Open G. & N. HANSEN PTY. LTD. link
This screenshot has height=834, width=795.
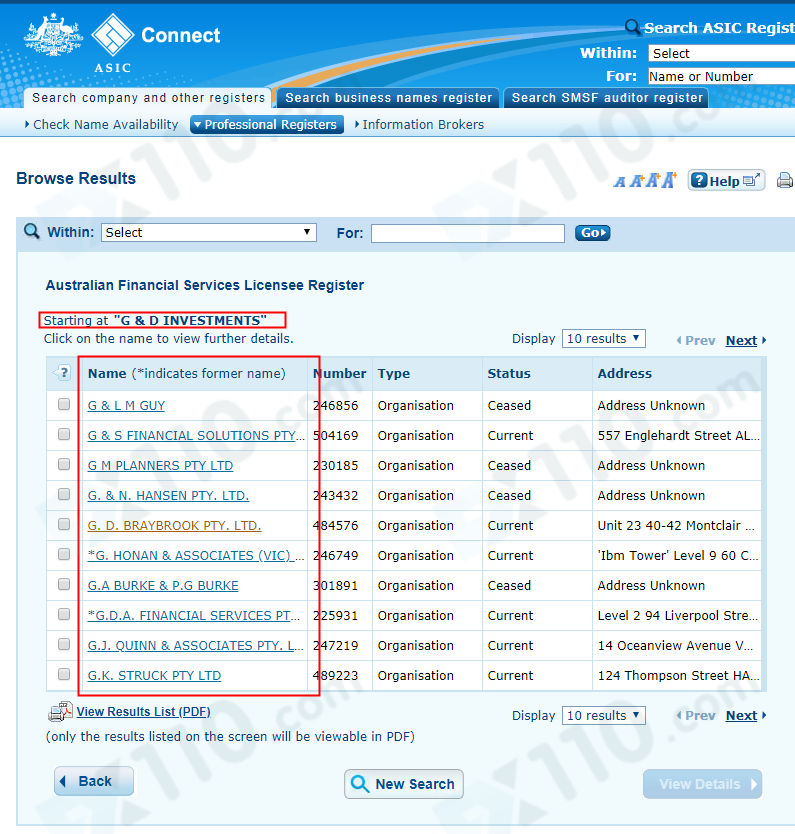pyautogui.click(x=168, y=496)
